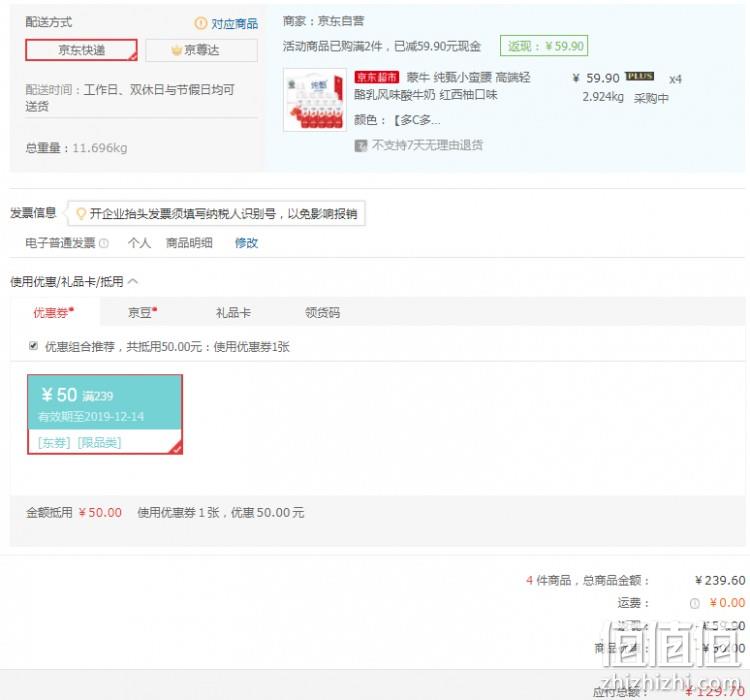This screenshot has width=750, height=700.
Task: Click freight value ¥0.00
Action: point(727,603)
